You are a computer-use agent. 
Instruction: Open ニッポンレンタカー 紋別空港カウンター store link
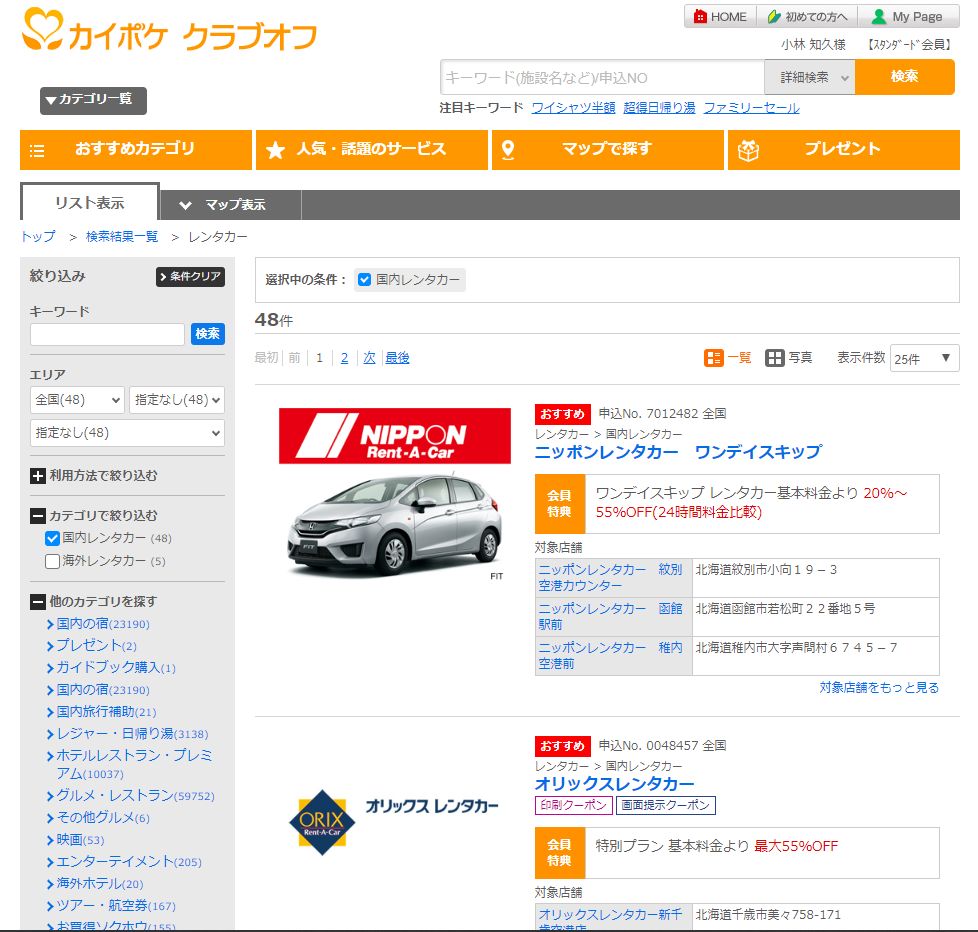[x=610, y=578]
